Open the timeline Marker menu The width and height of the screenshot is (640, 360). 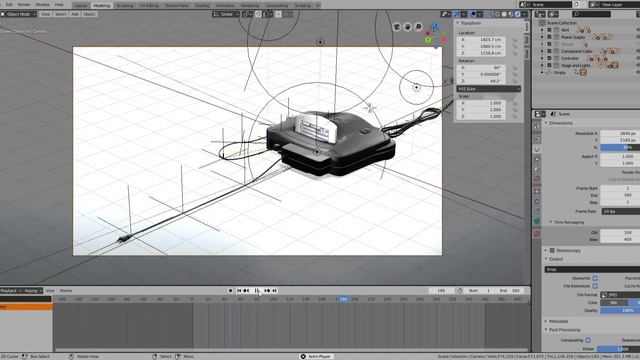pyautogui.click(x=66, y=291)
